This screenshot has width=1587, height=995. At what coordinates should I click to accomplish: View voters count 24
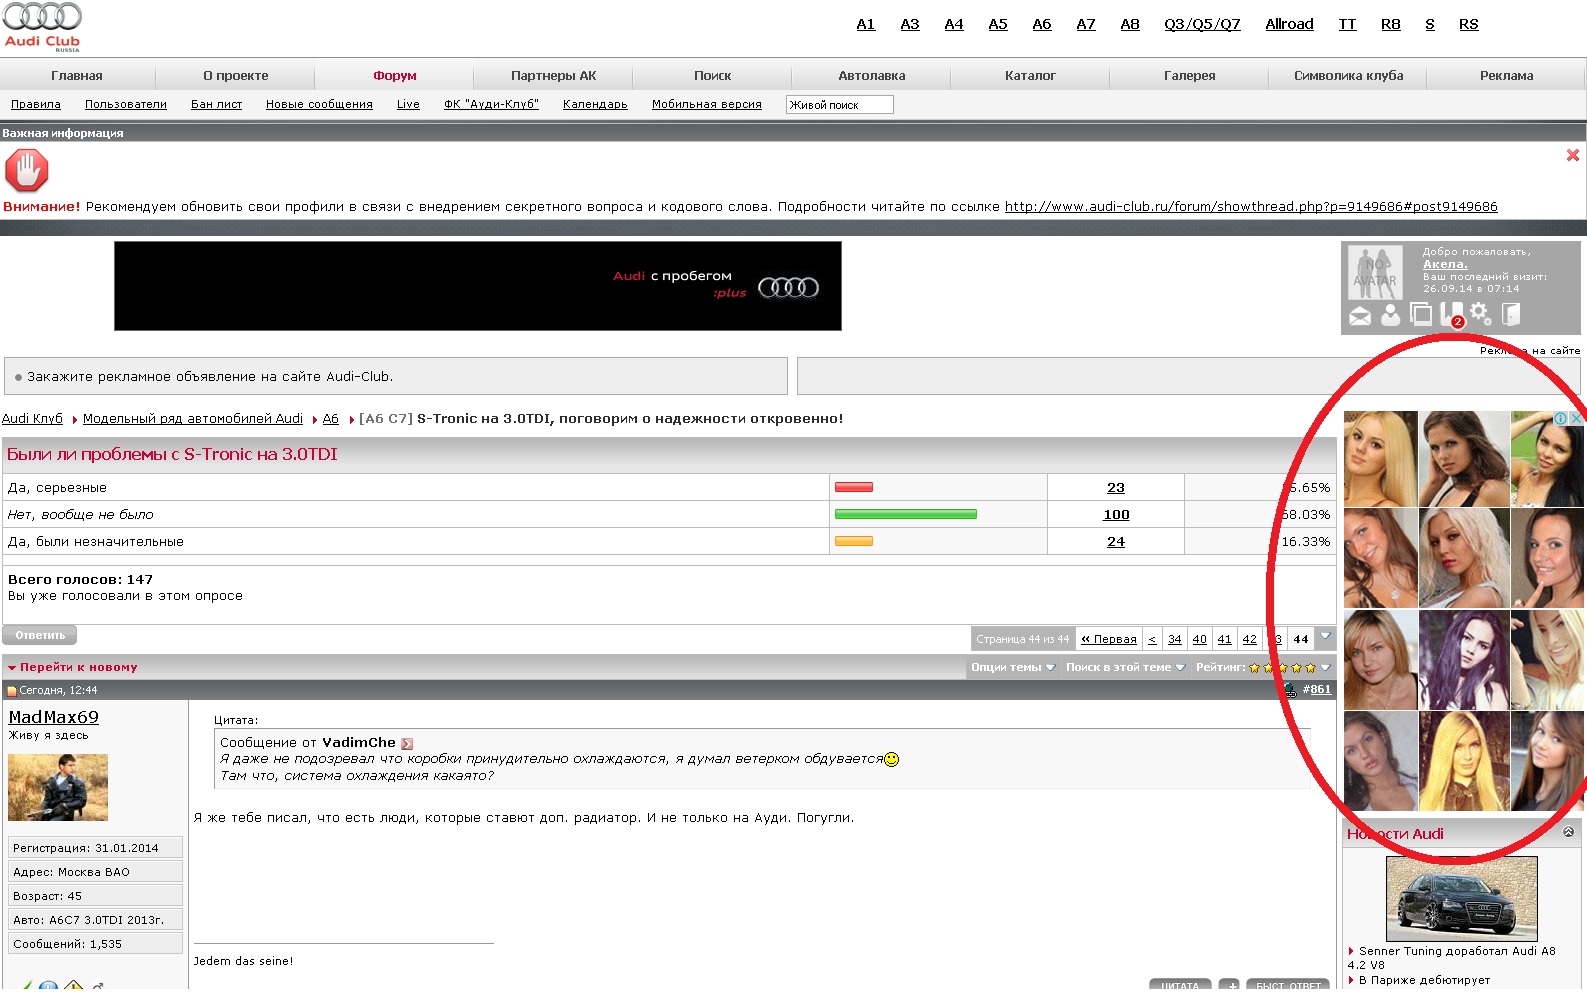click(x=1116, y=542)
